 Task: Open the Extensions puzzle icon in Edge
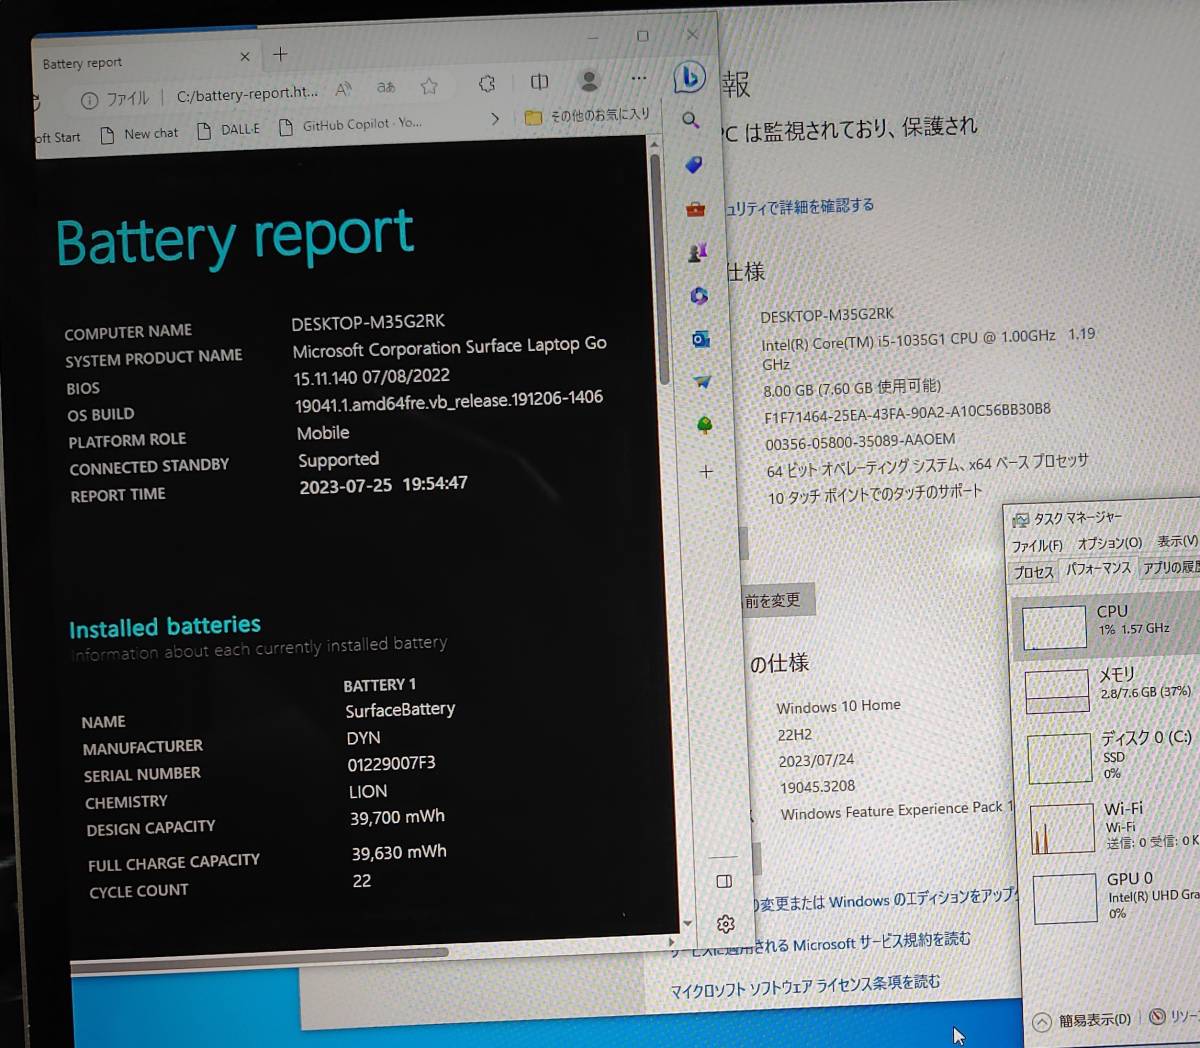click(x=487, y=84)
